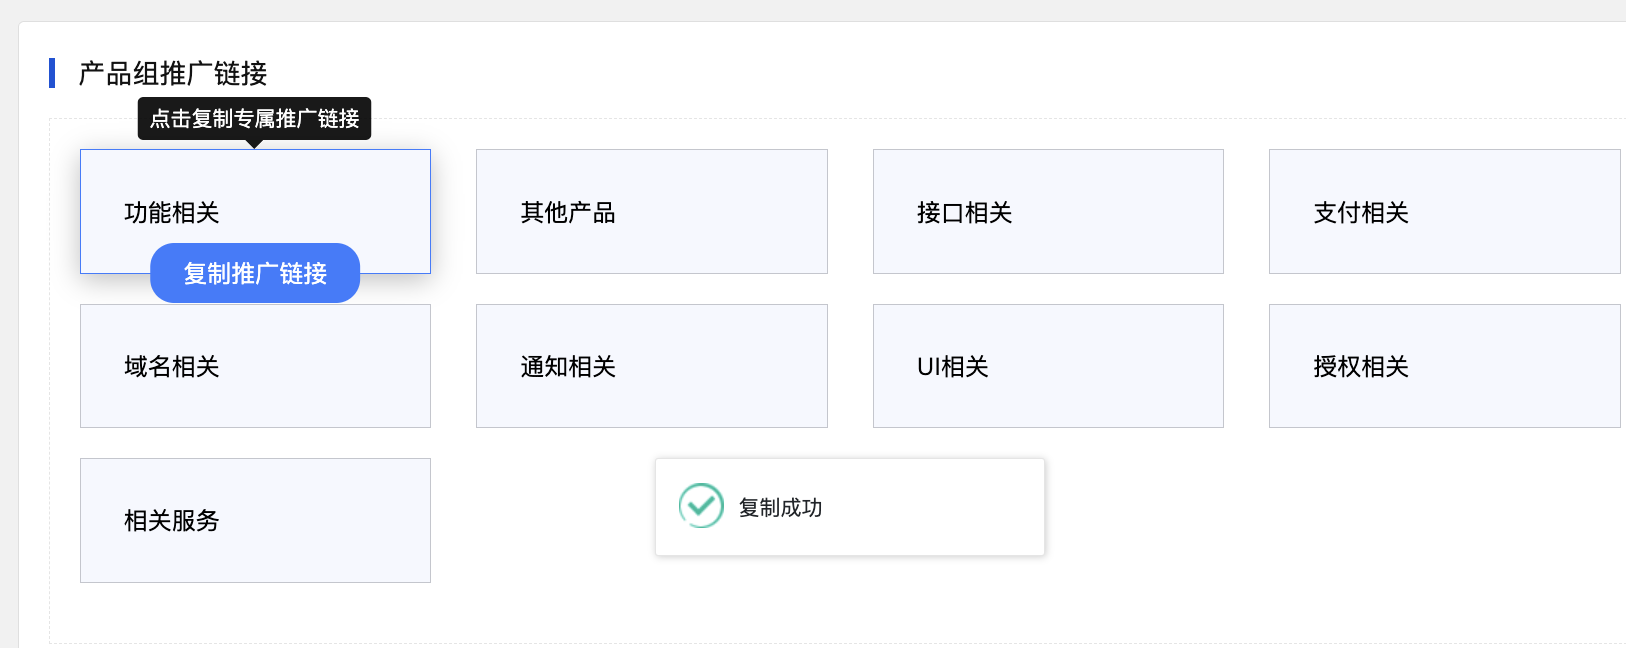Click the 支付相关 text label

point(1361,212)
